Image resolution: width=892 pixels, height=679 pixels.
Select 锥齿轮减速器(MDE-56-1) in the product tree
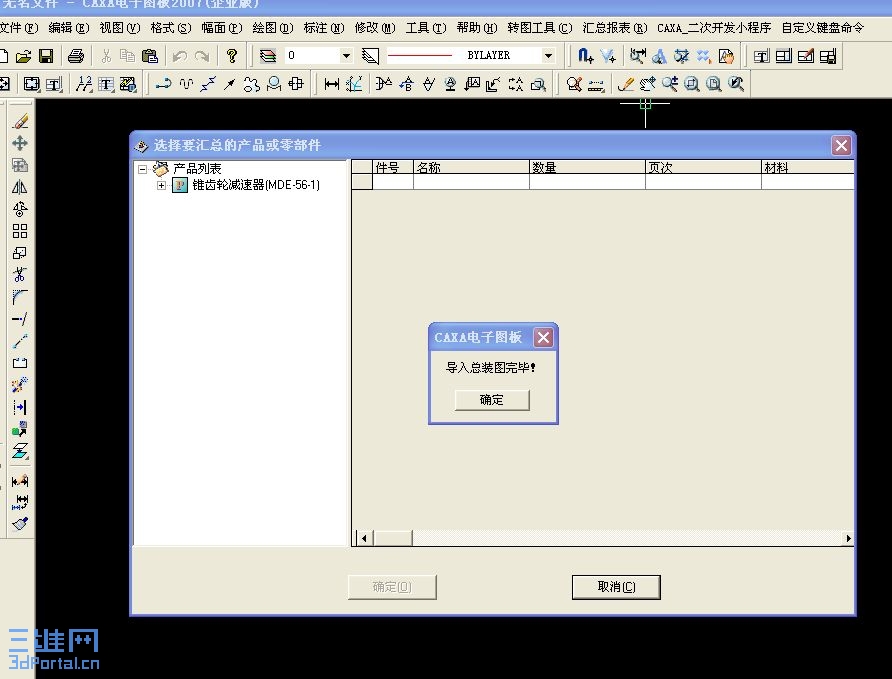pyautogui.click(x=256, y=185)
